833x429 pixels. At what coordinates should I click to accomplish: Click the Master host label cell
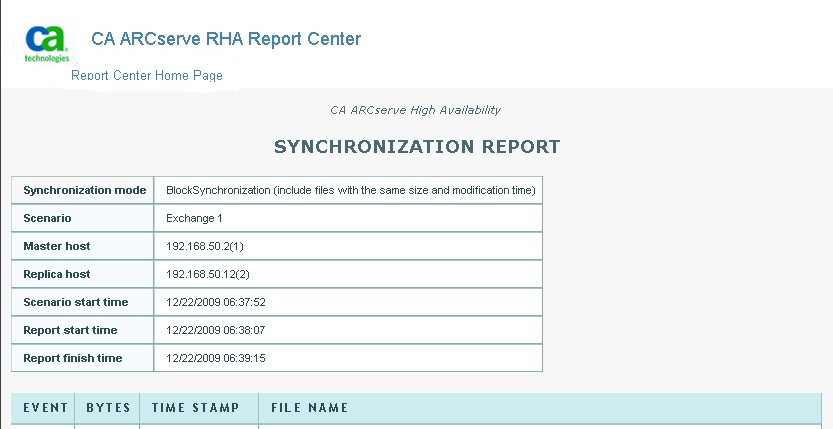57,246
